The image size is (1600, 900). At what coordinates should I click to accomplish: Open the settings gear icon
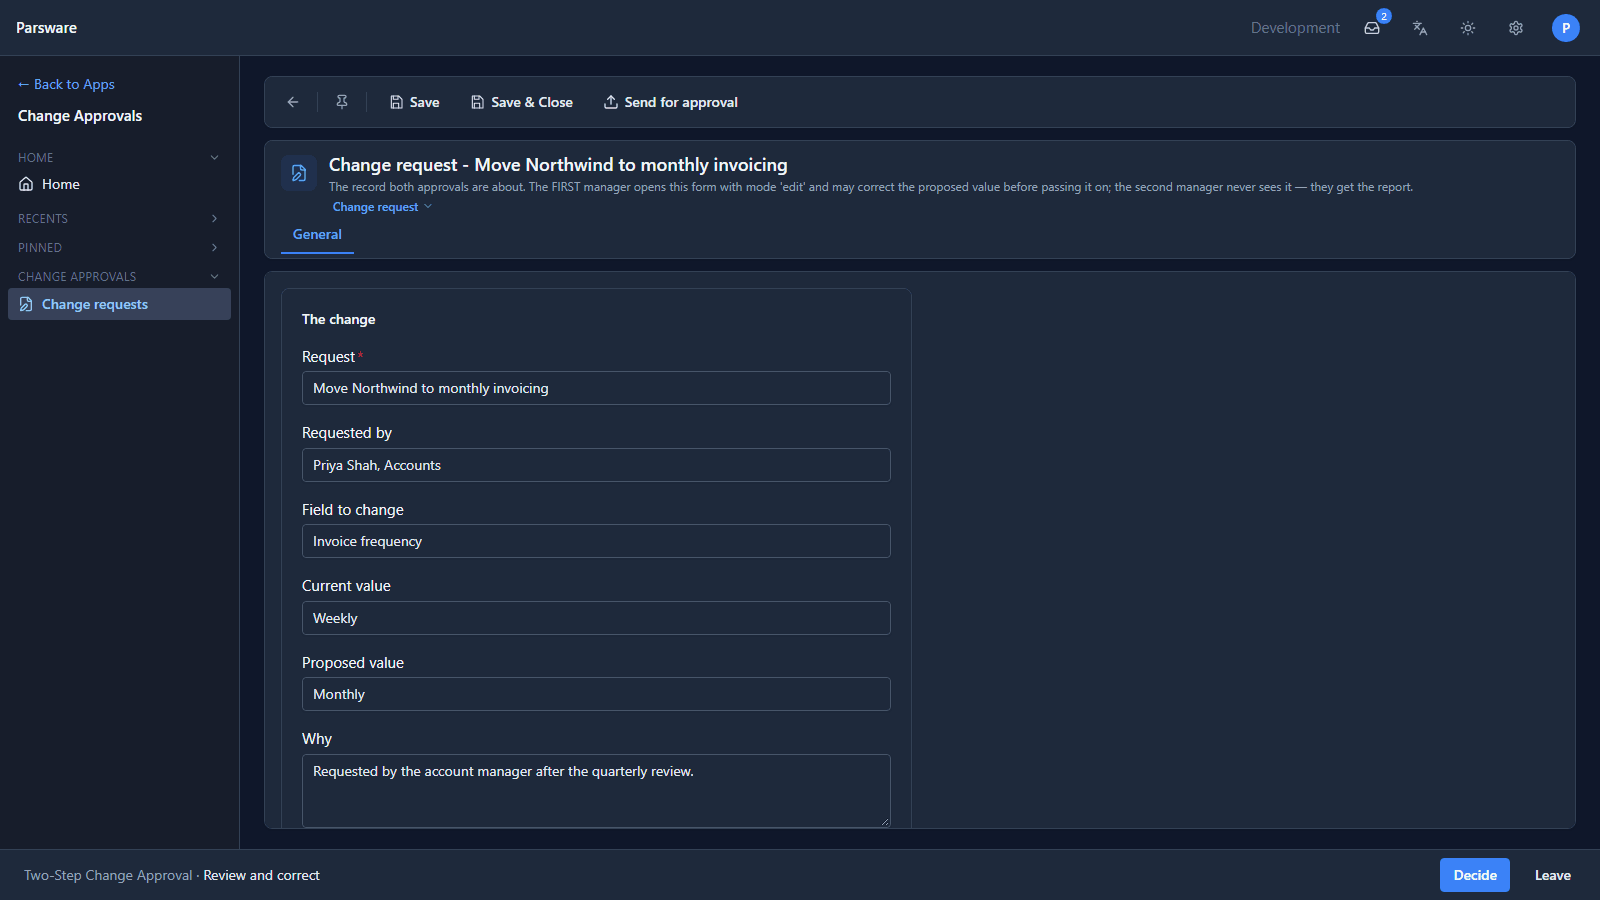click(1516, 28)
